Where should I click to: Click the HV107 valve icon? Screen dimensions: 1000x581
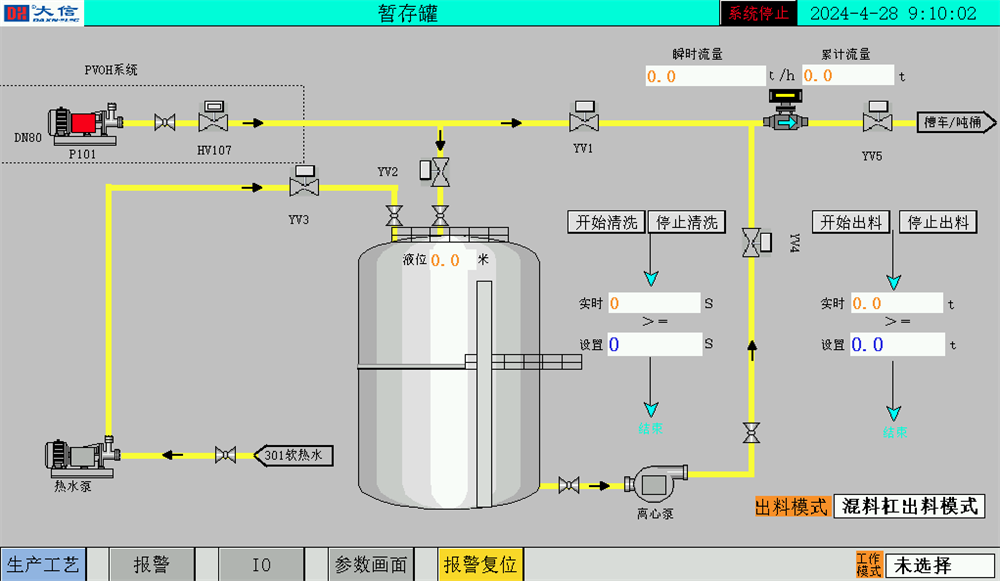click(213, 117)
